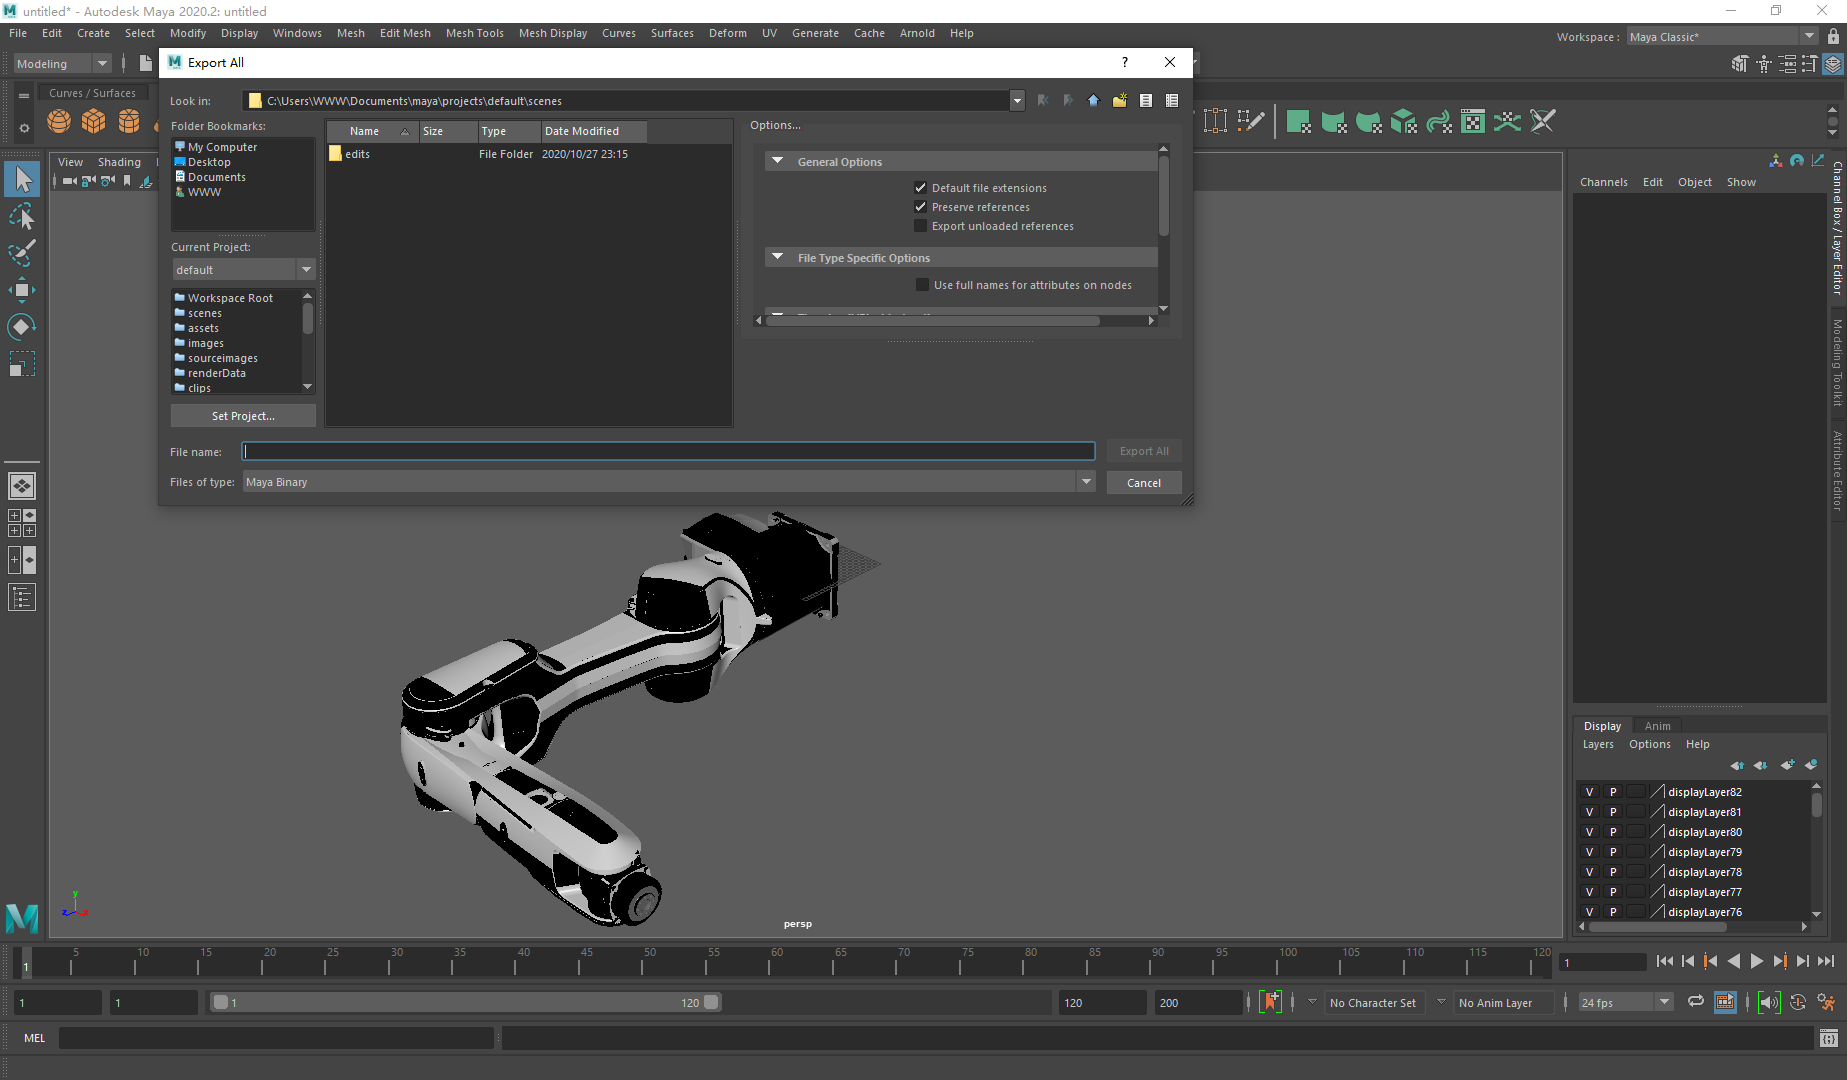Screen dimensions: 1847x1080
Task: Activate the Rotate tool on the left
Action: [x=22, y=326]
